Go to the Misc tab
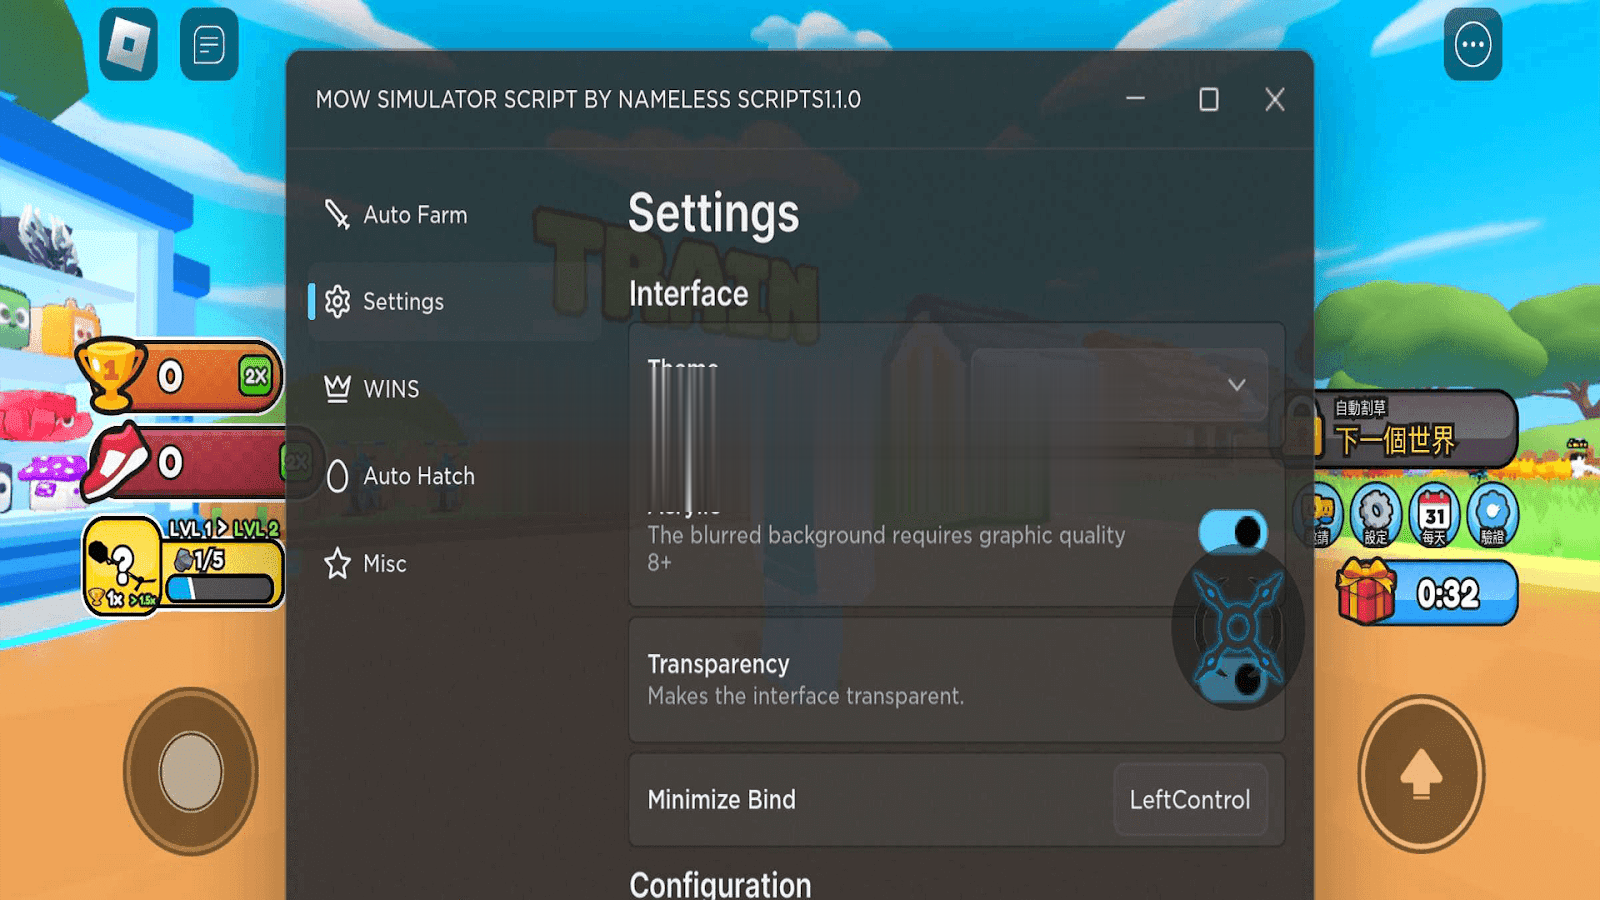Image resolution: width=1600 pixels, height=900 pixels. [x=384, y=564]
